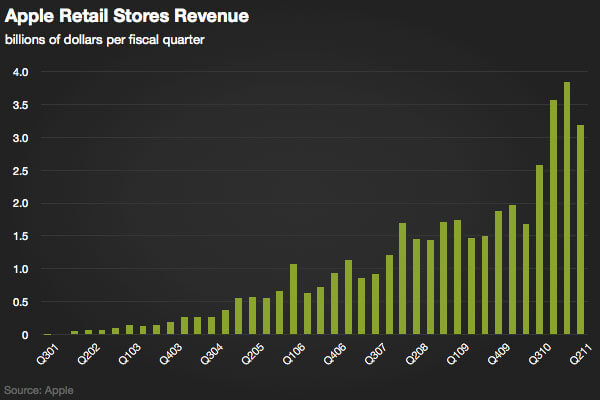Screen dimensions: 600x400
Task: Click the Q103 x-axis label
Action: [x=129, y=354]
